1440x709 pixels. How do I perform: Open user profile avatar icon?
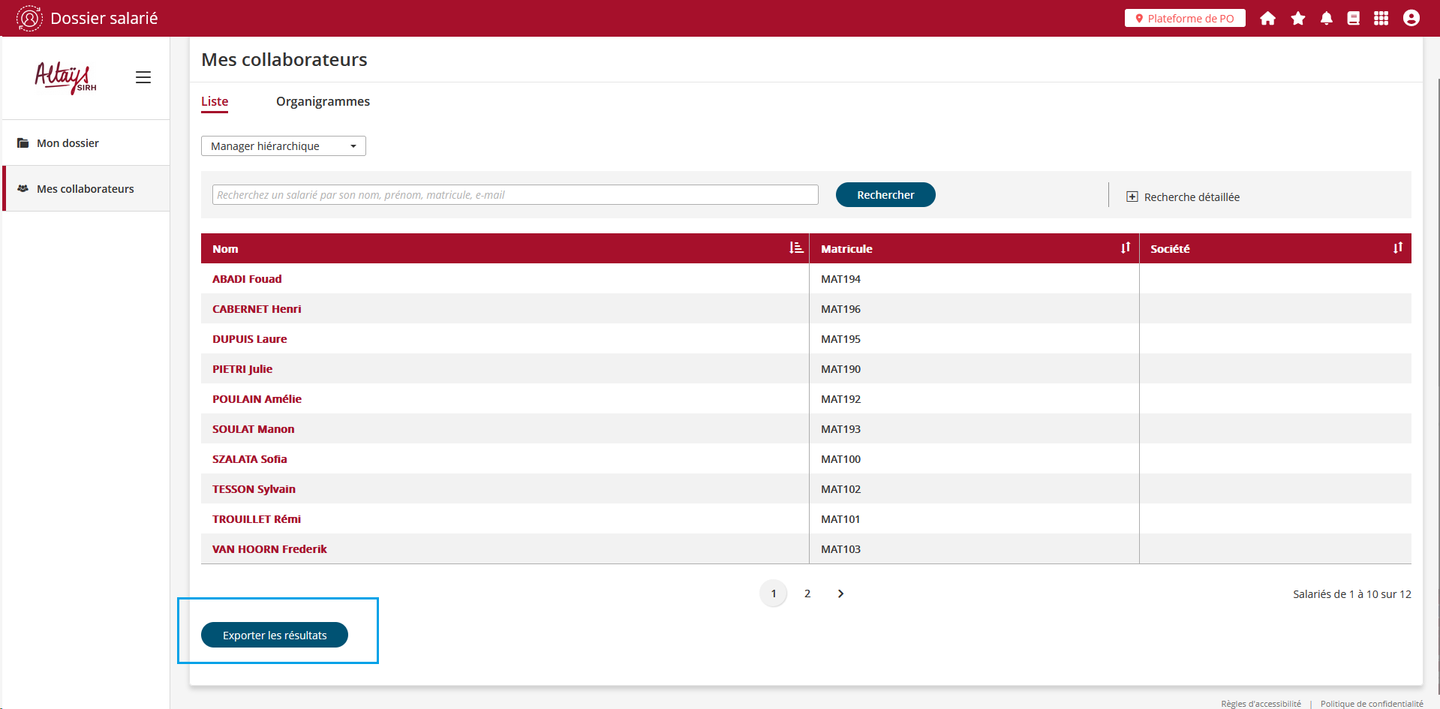(1411, 18)
